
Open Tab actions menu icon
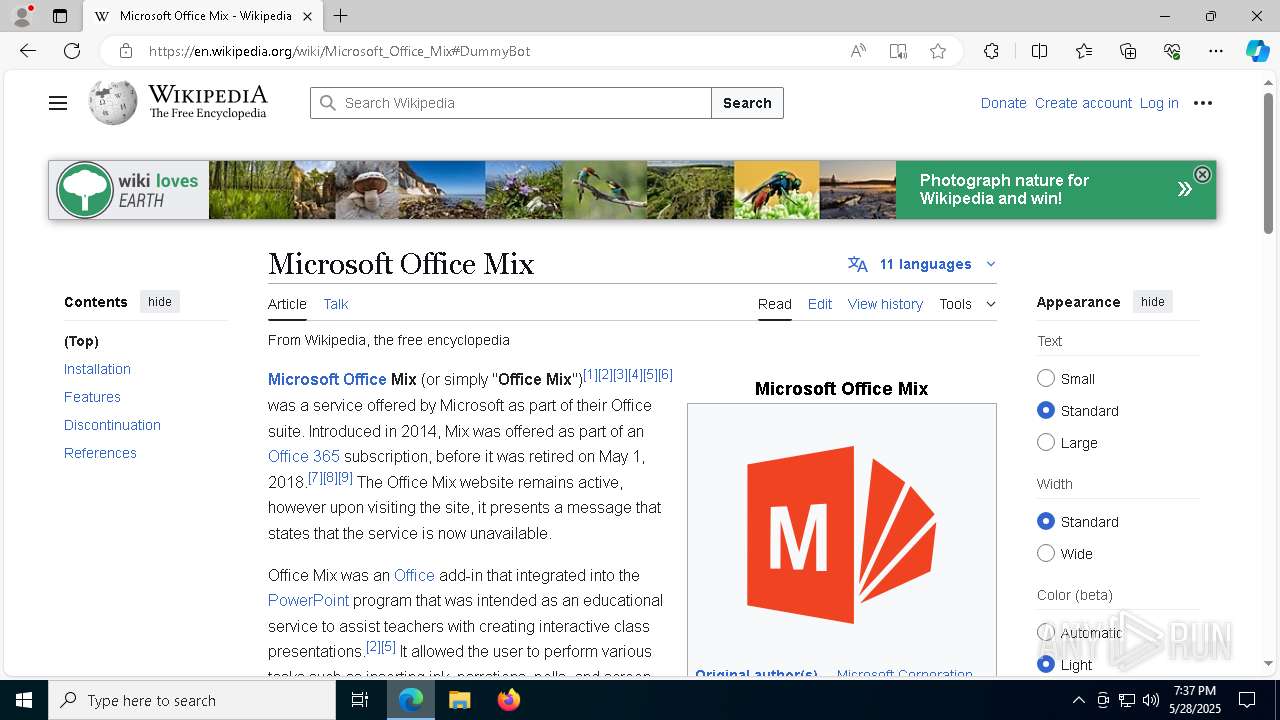(x=60, y=16)
